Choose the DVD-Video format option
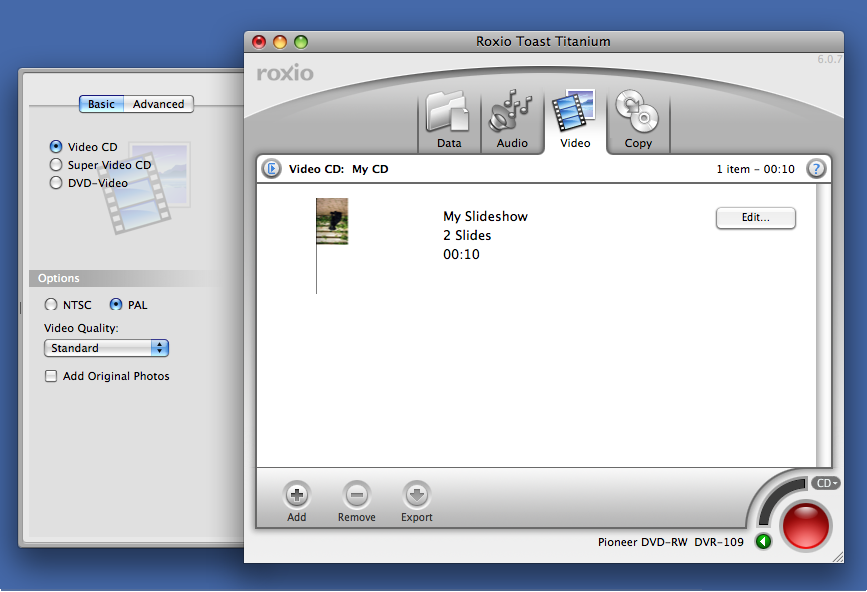Screen dimensions: 867x592 [56, 183]
